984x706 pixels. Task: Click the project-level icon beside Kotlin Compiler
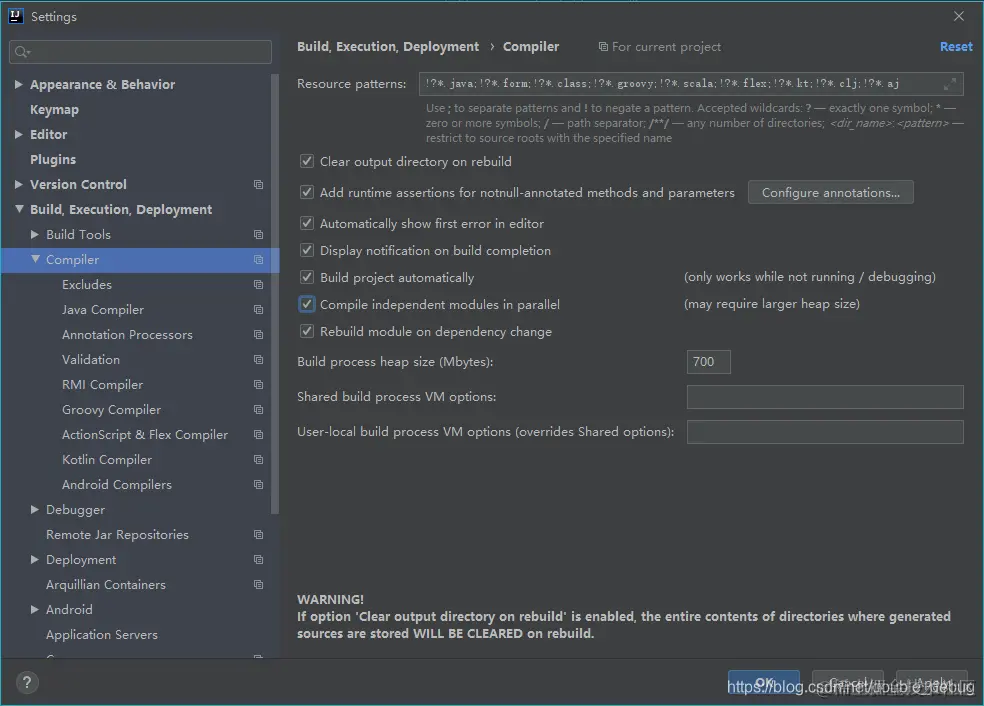(x=258, y=460)
